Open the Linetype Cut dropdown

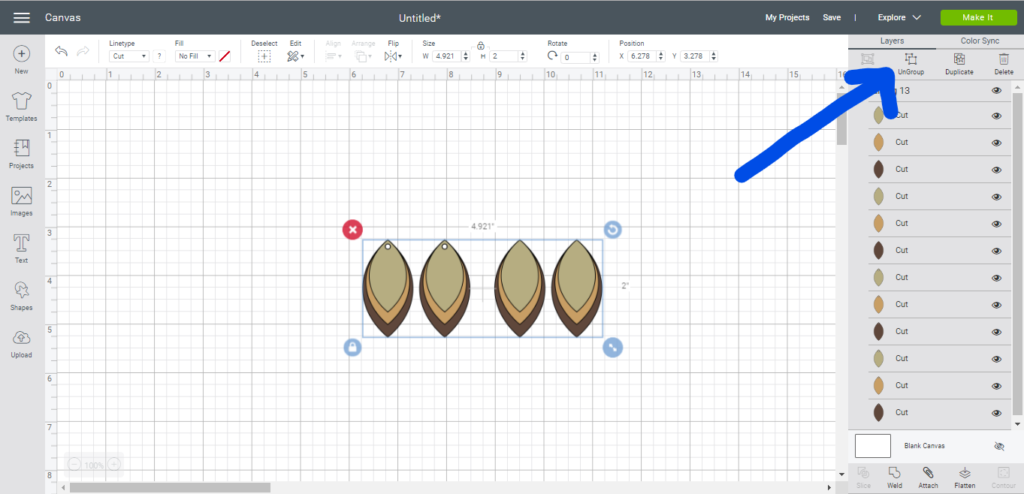pos(129,56)
